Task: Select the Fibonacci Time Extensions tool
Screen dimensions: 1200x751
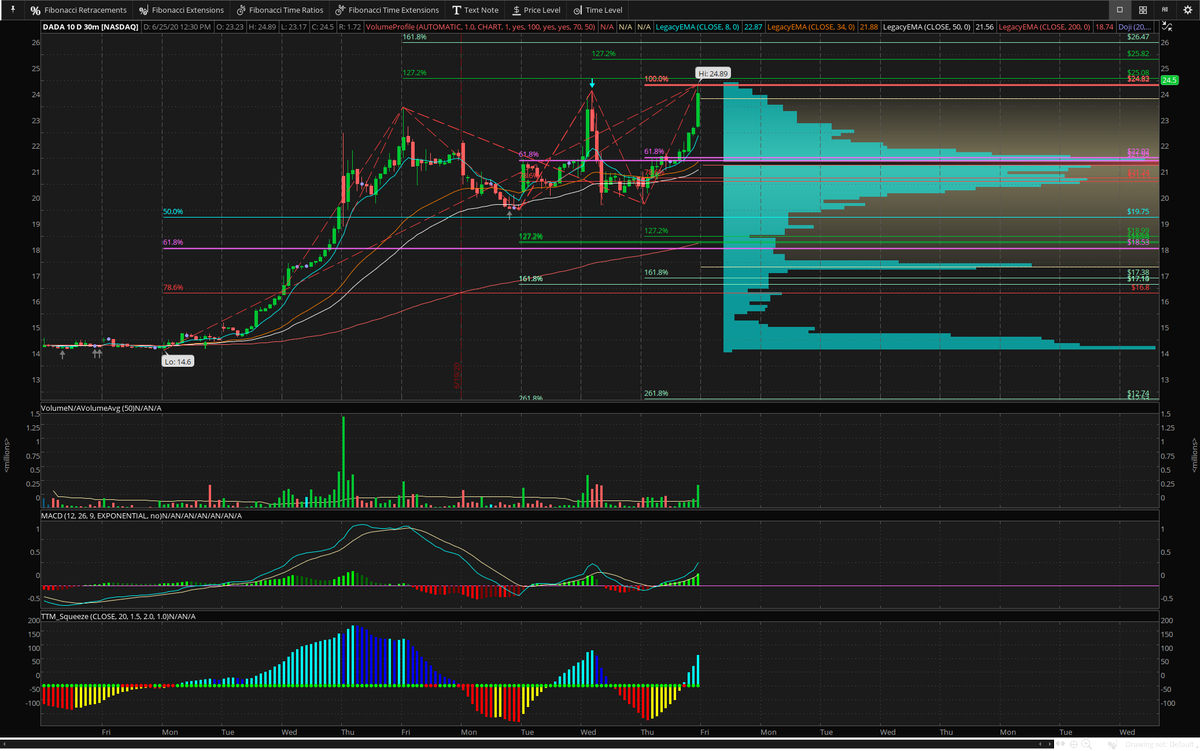Action: coord(387,10)
